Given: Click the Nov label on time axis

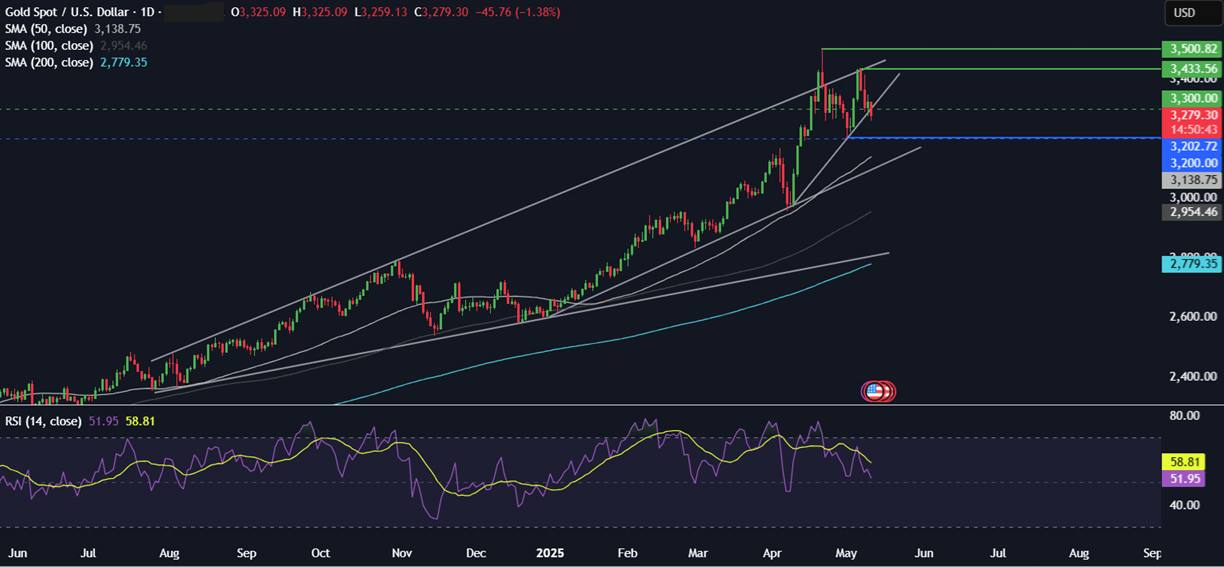Looking at the screenshot, I should (402, 552).
